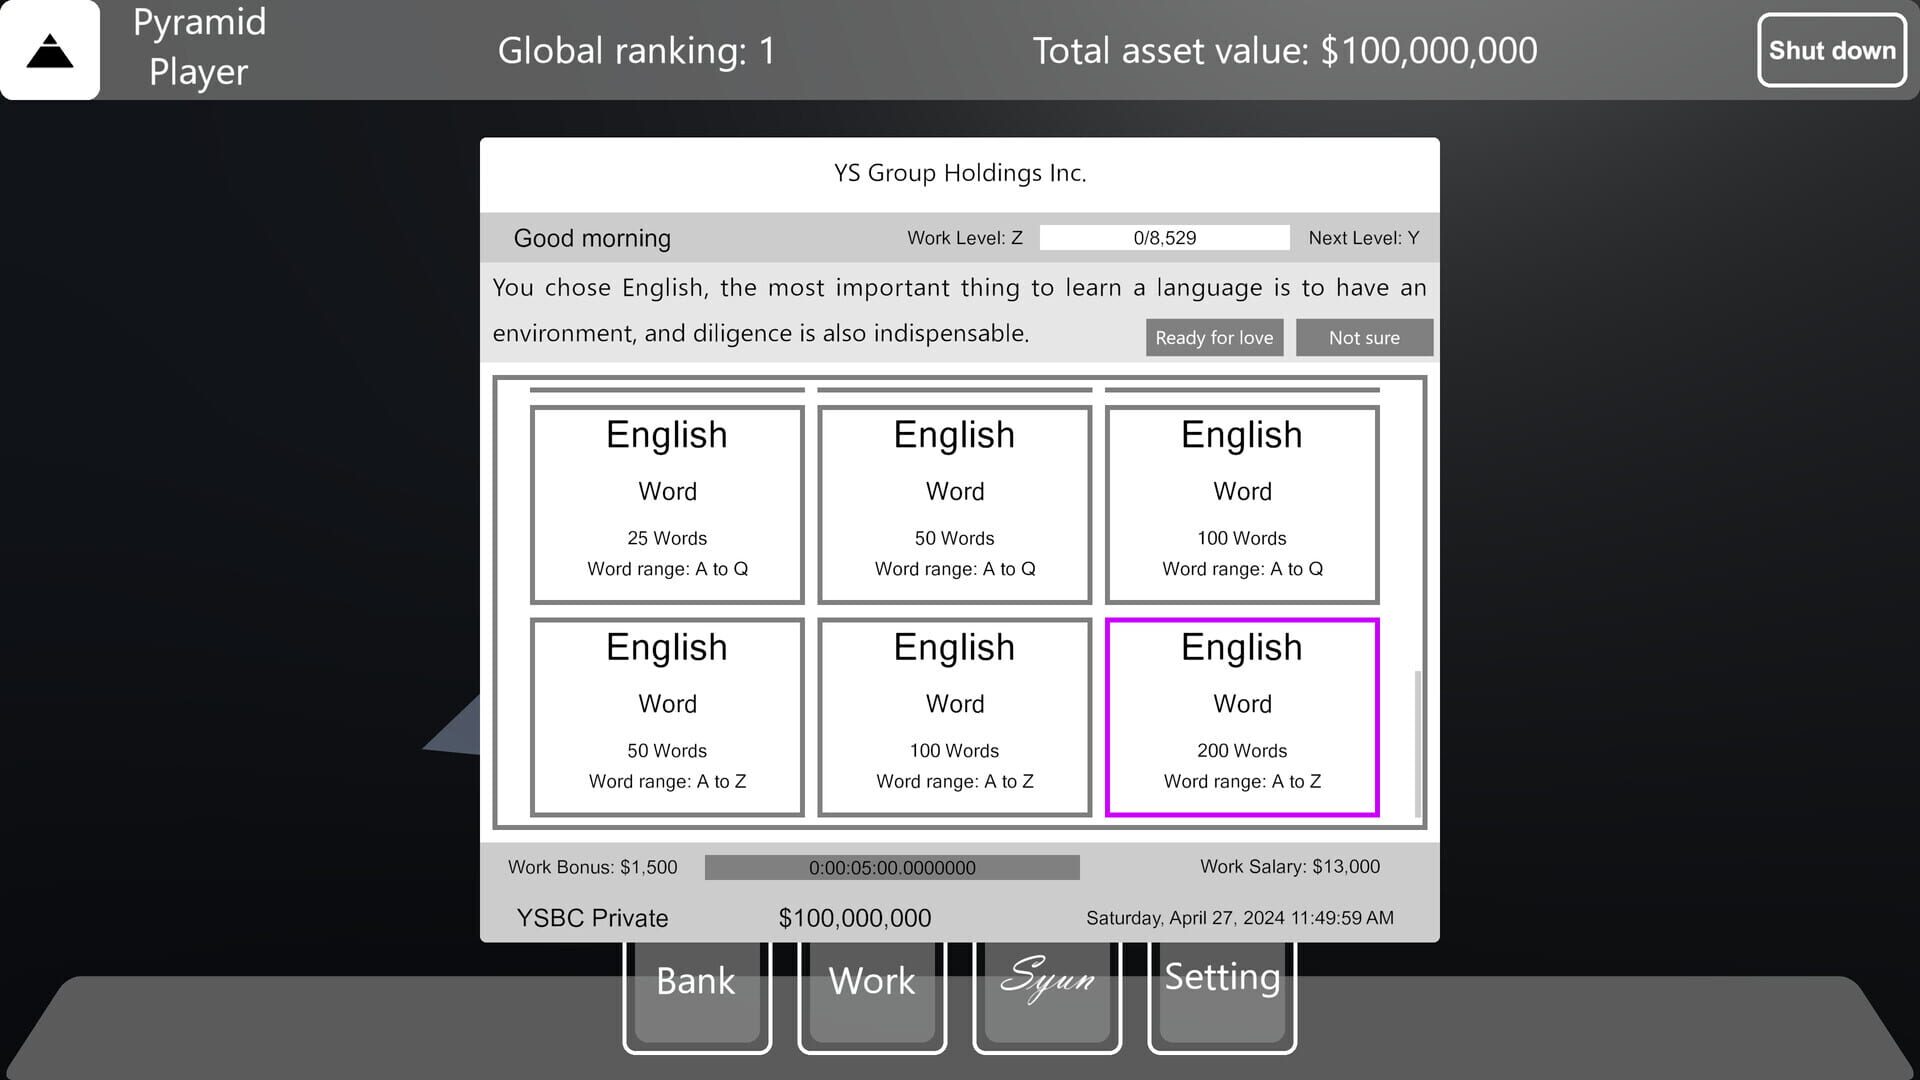Click the work timer countdown bar
This screenshot has height=1080, width=1920.
tap(891, 868)
